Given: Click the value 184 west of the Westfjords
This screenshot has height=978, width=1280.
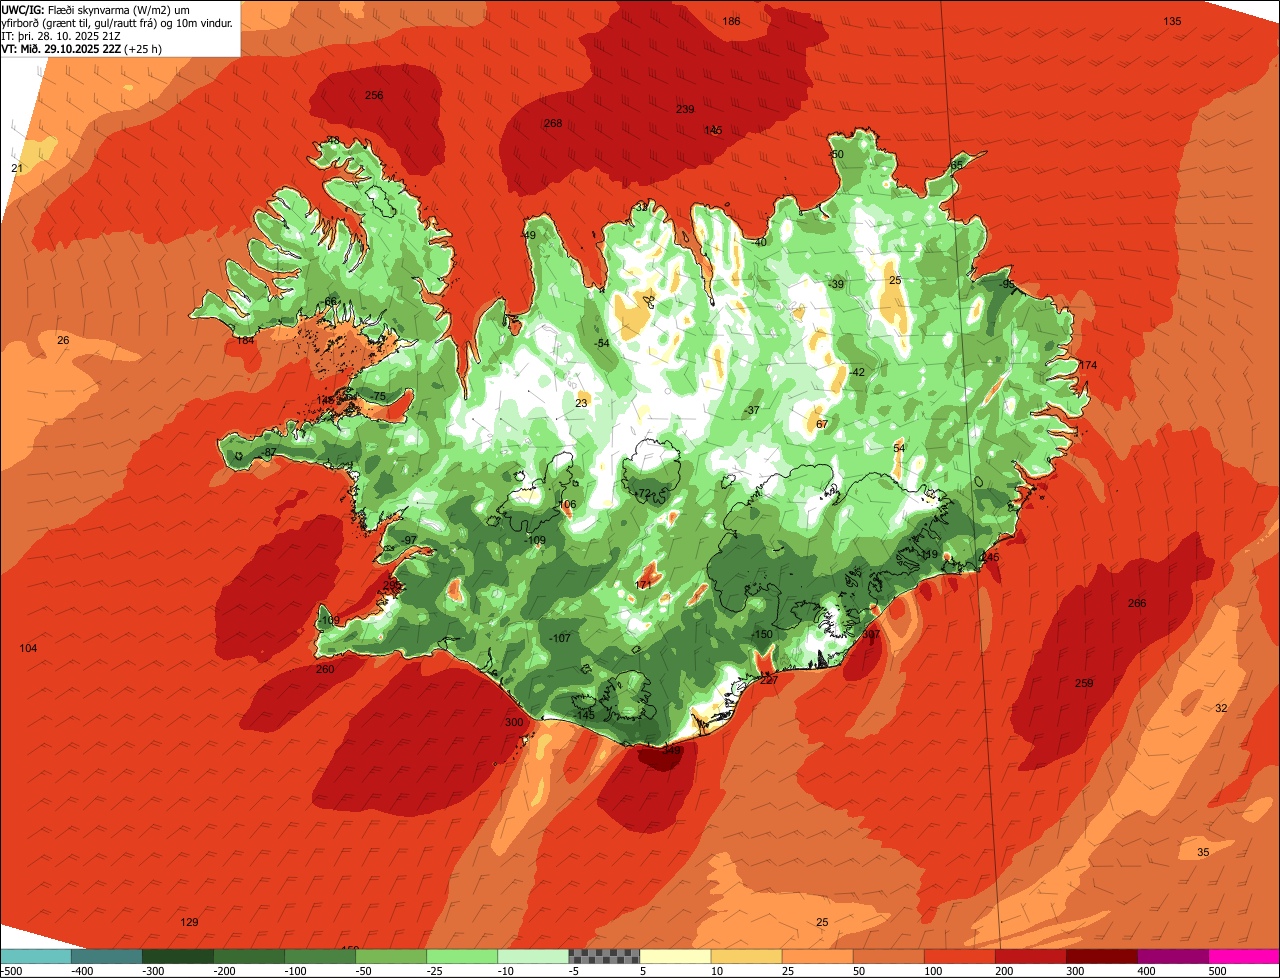Looking at the screenshot, I should (x=244, y=341).
